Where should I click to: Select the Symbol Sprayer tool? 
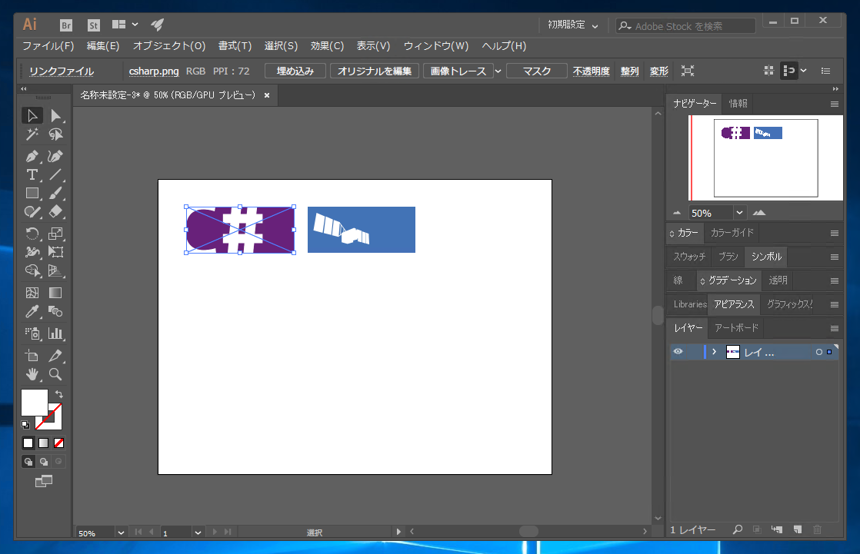click(32, 333)
